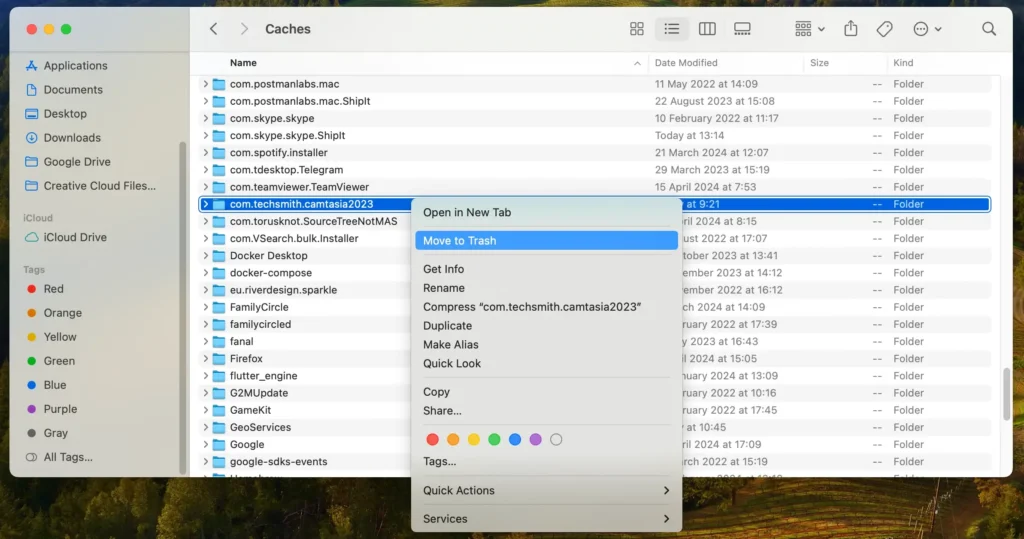This screenshot has height=539, width=1024.
Task: Open Creative Cloud Files in the sidebar
Action: 90,186
